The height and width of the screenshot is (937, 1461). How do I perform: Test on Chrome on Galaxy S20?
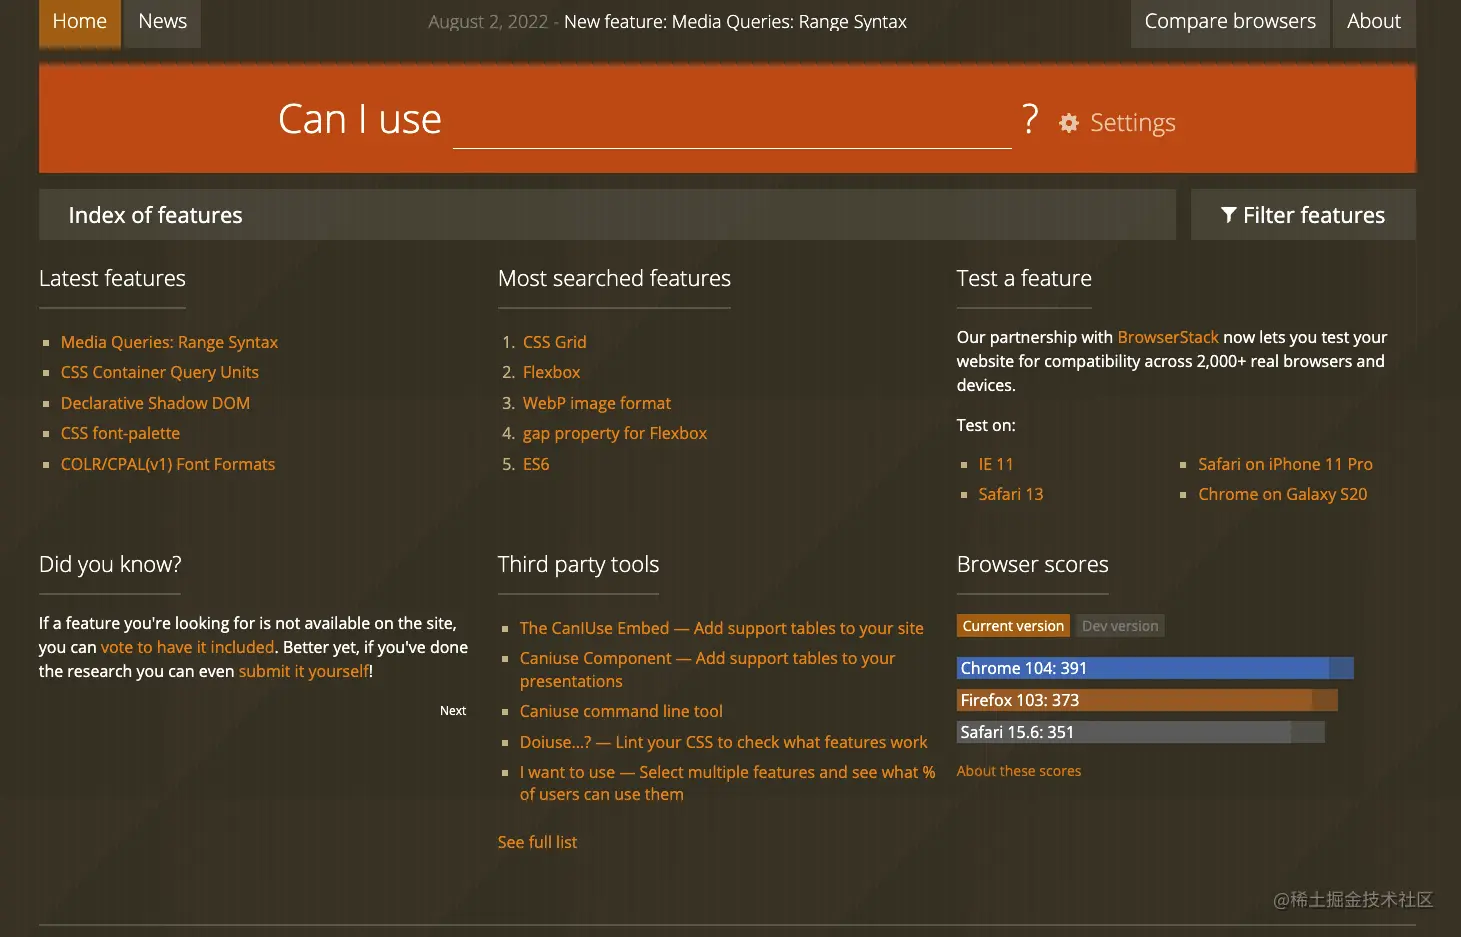pos(1283,494)
